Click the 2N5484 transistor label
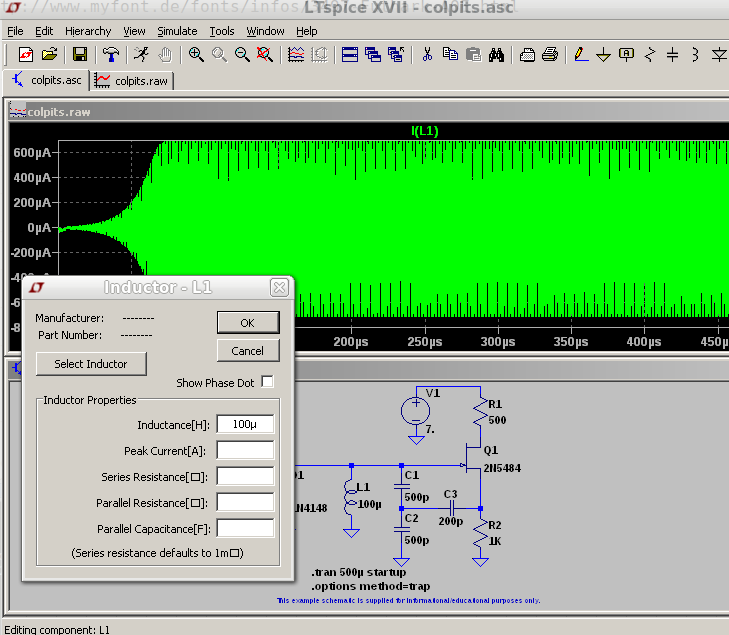The width and height of the screenshot is (729, 635). (x=502, y=468)
